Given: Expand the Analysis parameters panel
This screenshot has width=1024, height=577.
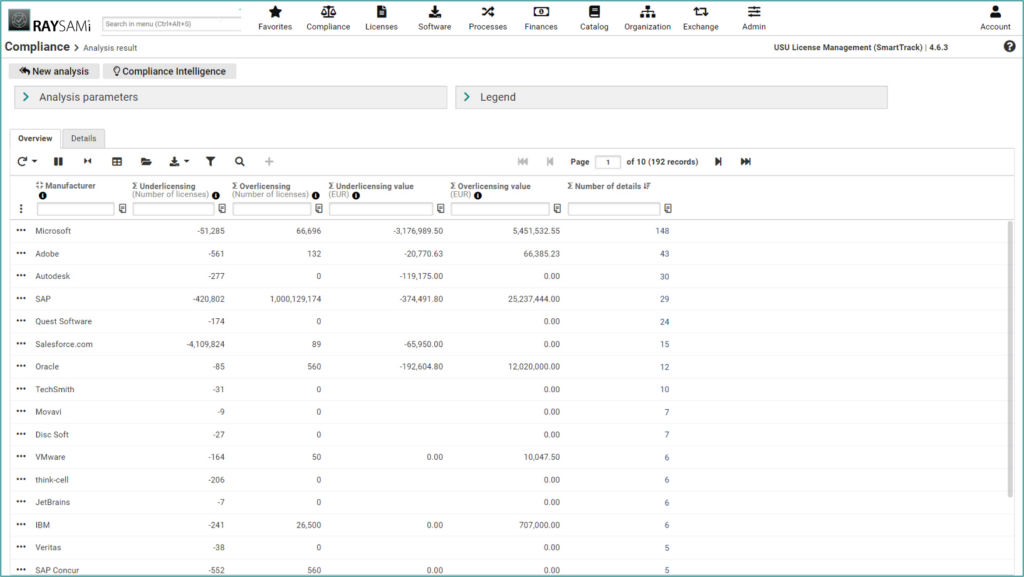Looking at the screenshot, I should (x=231, y=97).
